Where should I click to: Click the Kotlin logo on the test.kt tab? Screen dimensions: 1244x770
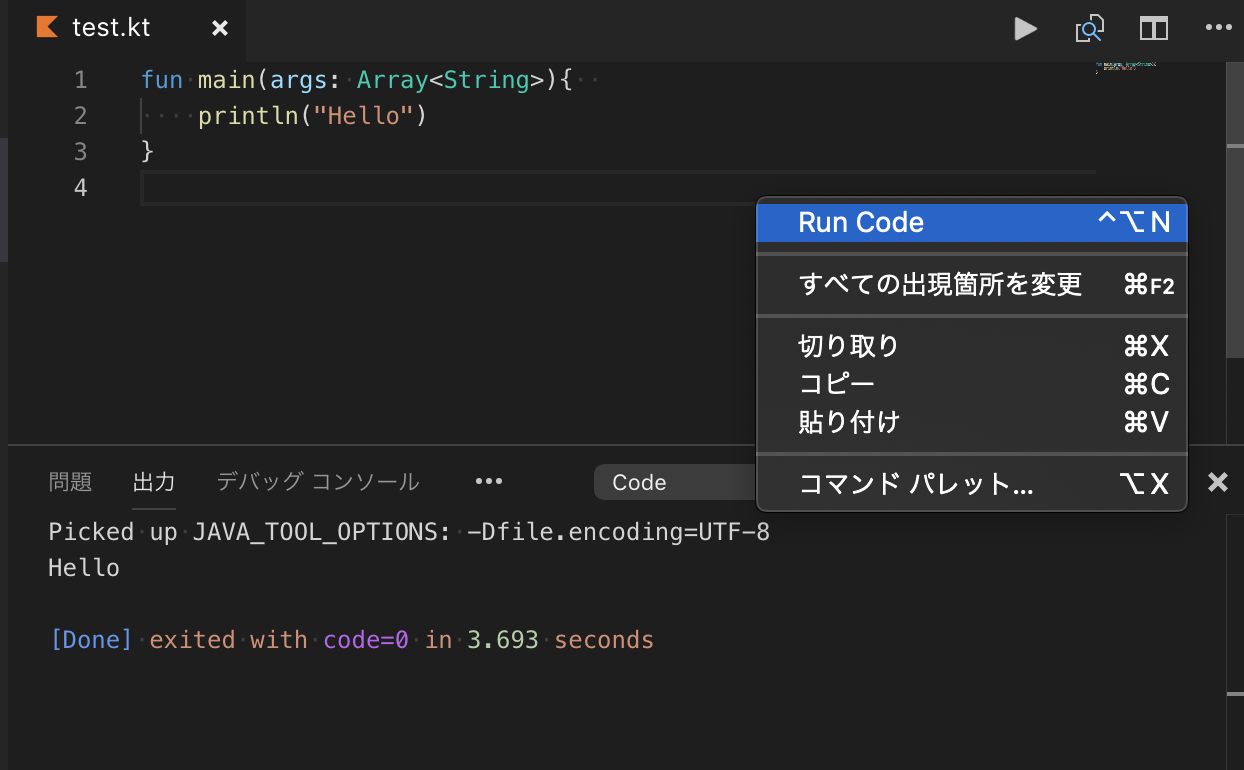pos(46,27)
